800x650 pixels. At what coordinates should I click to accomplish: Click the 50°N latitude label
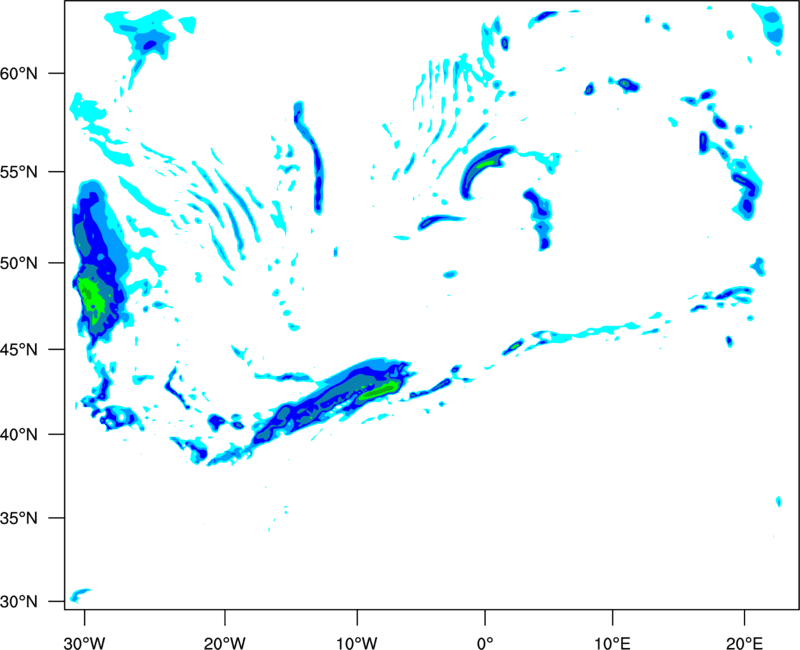pos(19,264)
